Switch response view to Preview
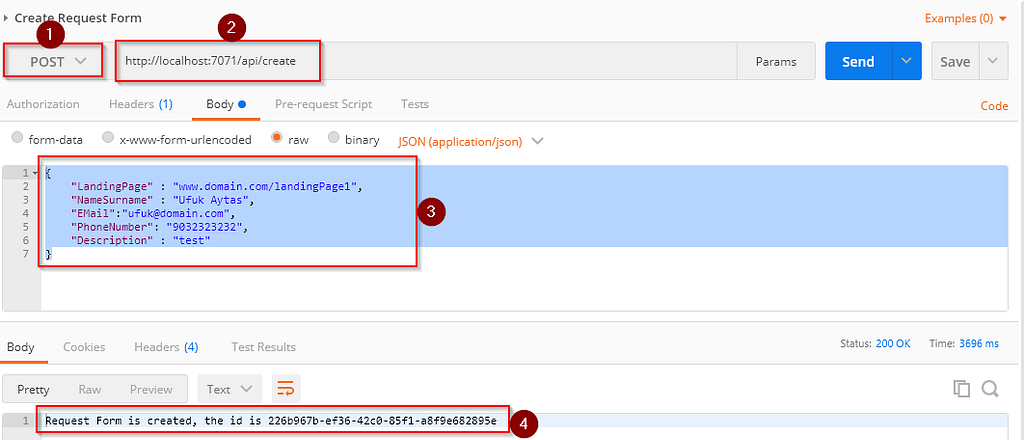This screenshot has width=1024, height=440. tap(151, 389)
